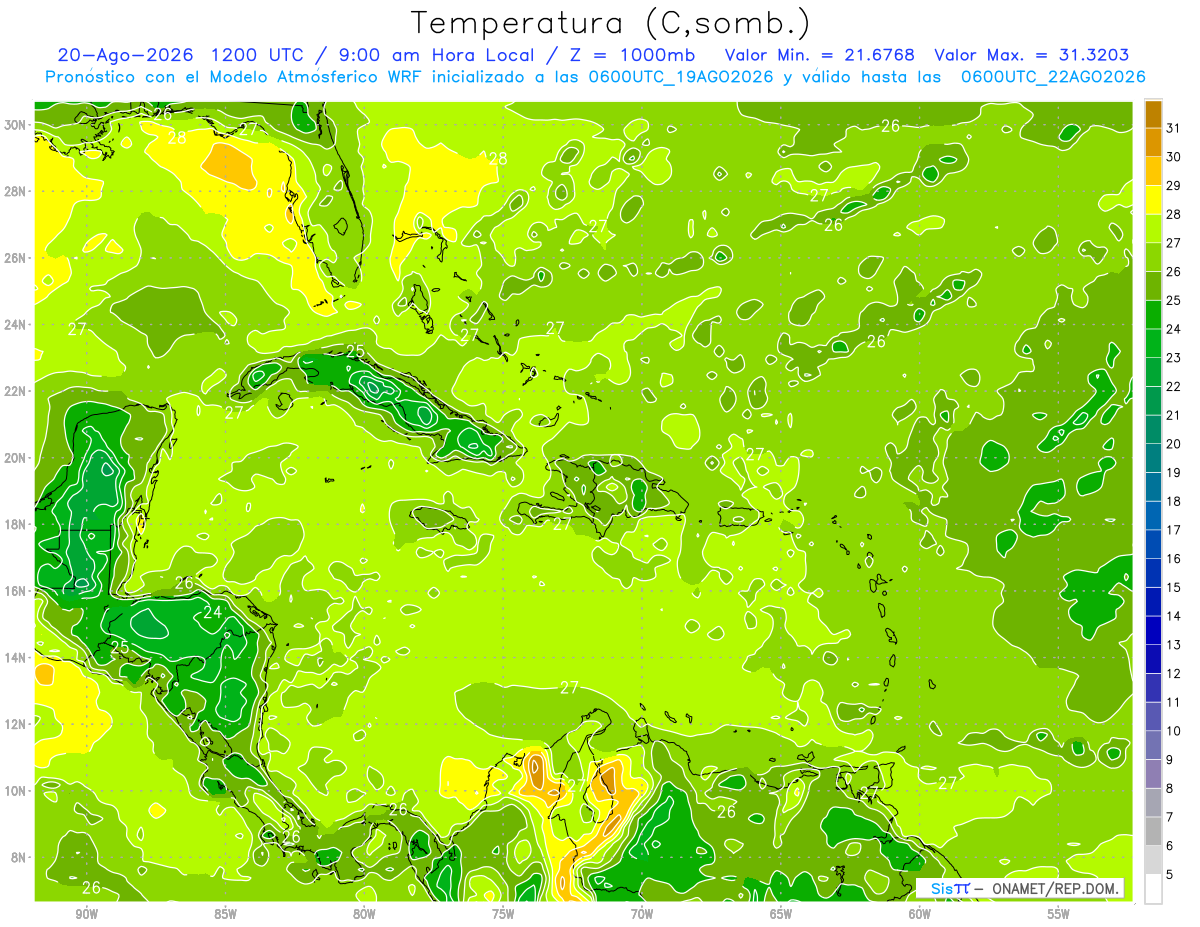This screenshot has height=927, width=1200.
Task: Click the title "Temperatura (C,somb.)"
Action: [x=611, y=23]
